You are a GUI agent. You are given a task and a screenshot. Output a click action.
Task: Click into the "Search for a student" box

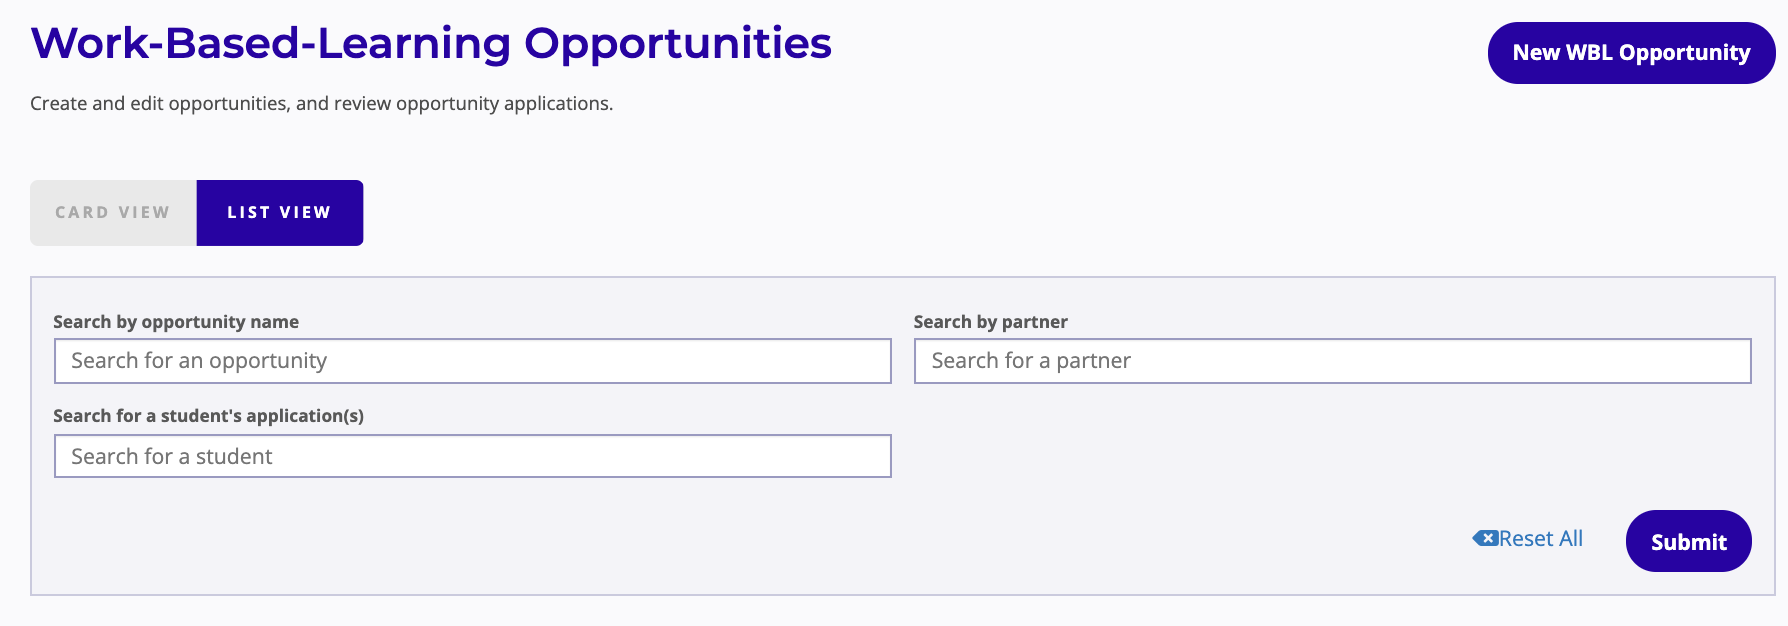click(x=472, y=456)
